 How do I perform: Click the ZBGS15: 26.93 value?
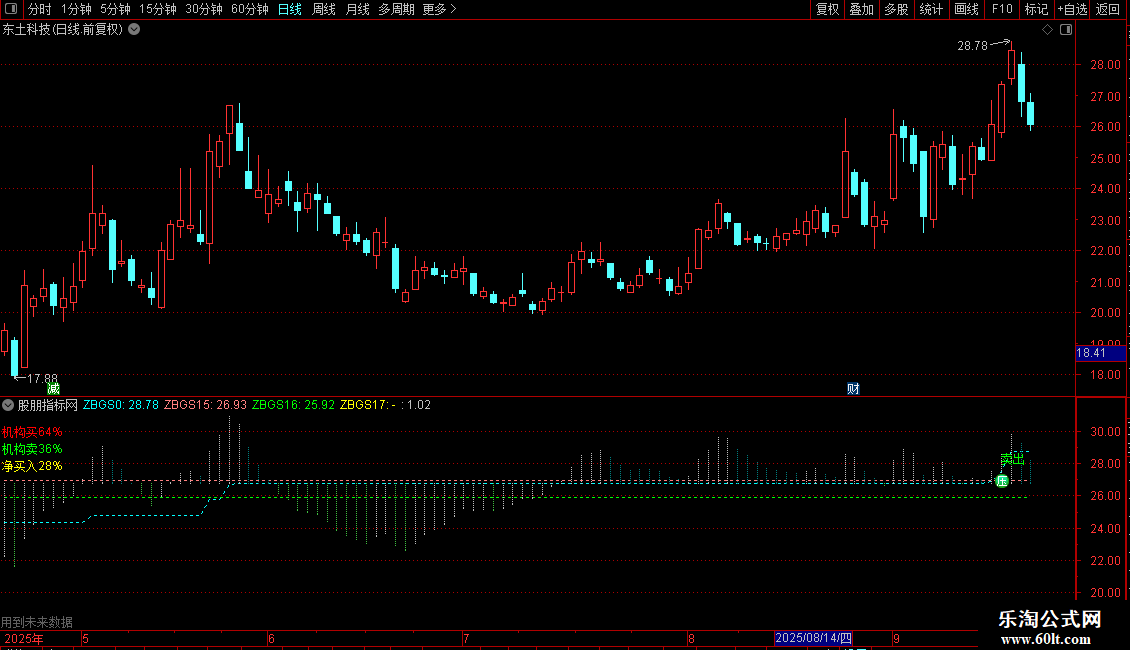pos(205,405)
